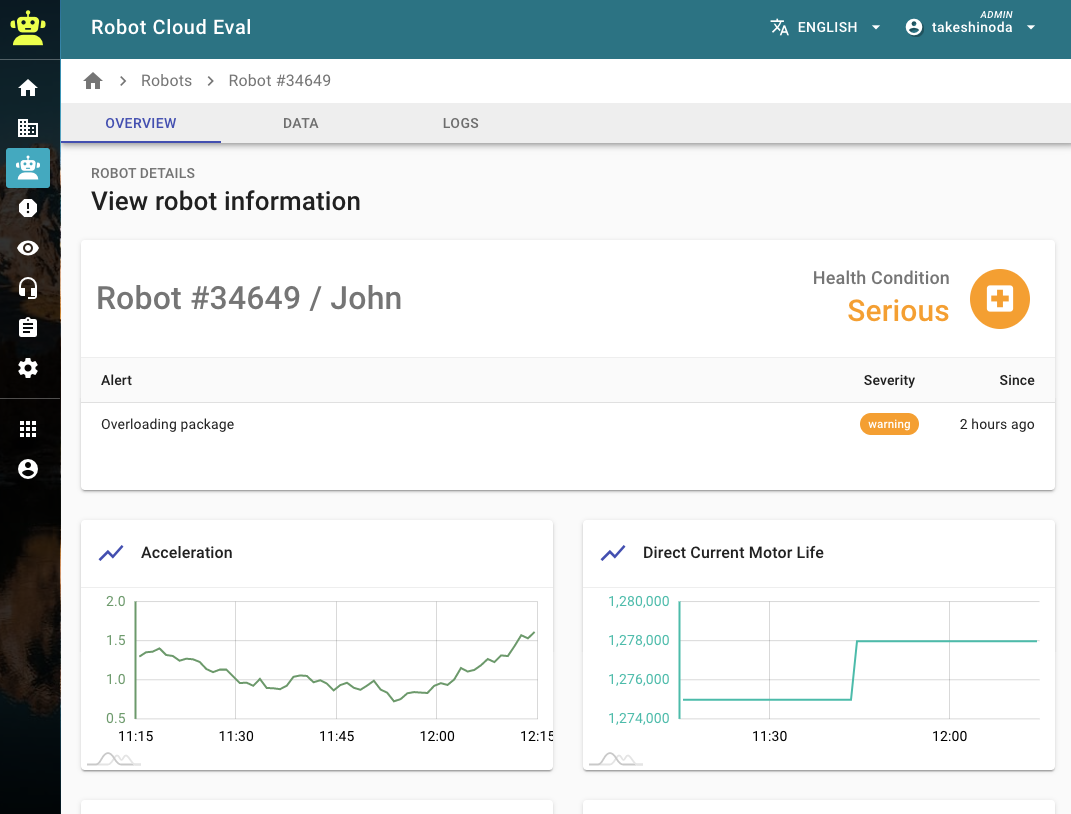
Task: Select the OVERVIEW tab
Action: point(141,123)
